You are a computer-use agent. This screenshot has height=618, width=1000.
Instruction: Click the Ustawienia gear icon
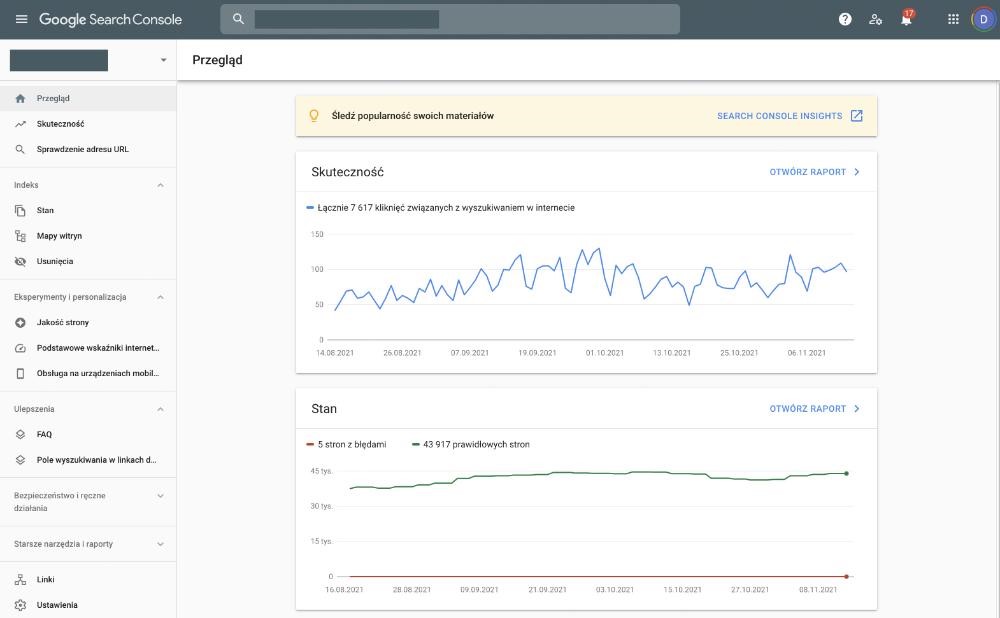(20, 605)
